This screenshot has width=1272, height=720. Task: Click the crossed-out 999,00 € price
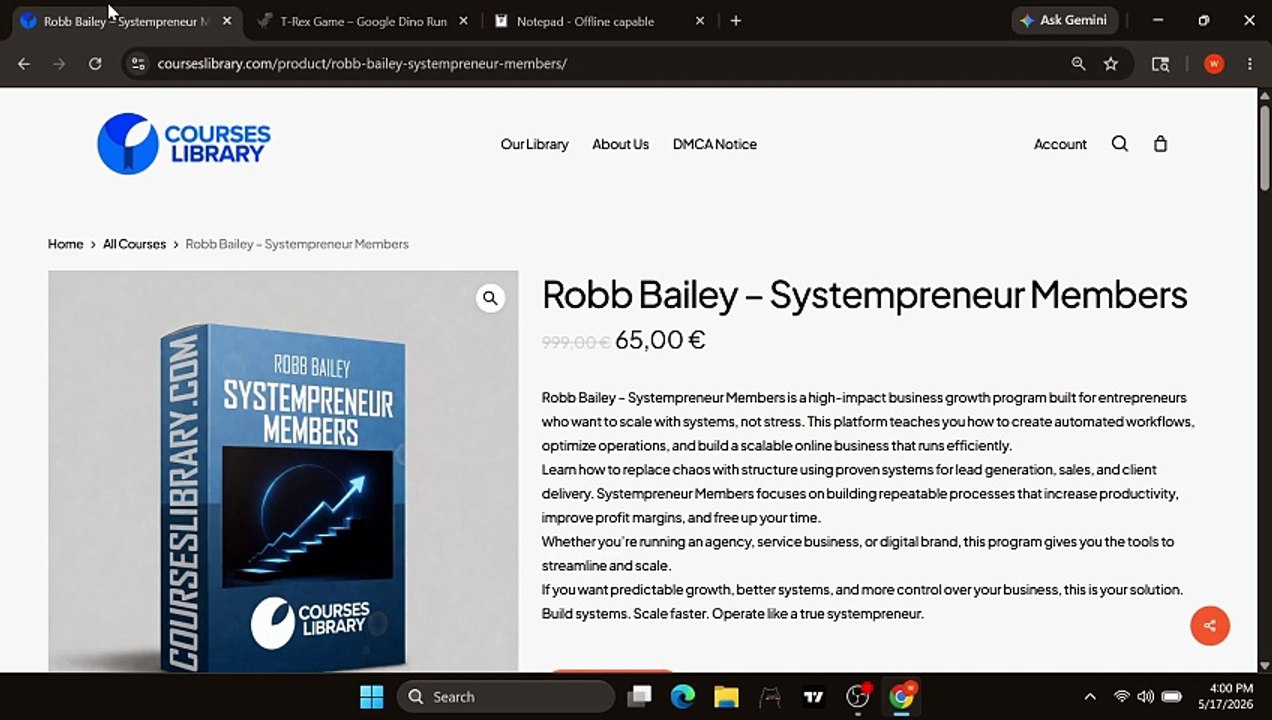[x=576, y=342]
